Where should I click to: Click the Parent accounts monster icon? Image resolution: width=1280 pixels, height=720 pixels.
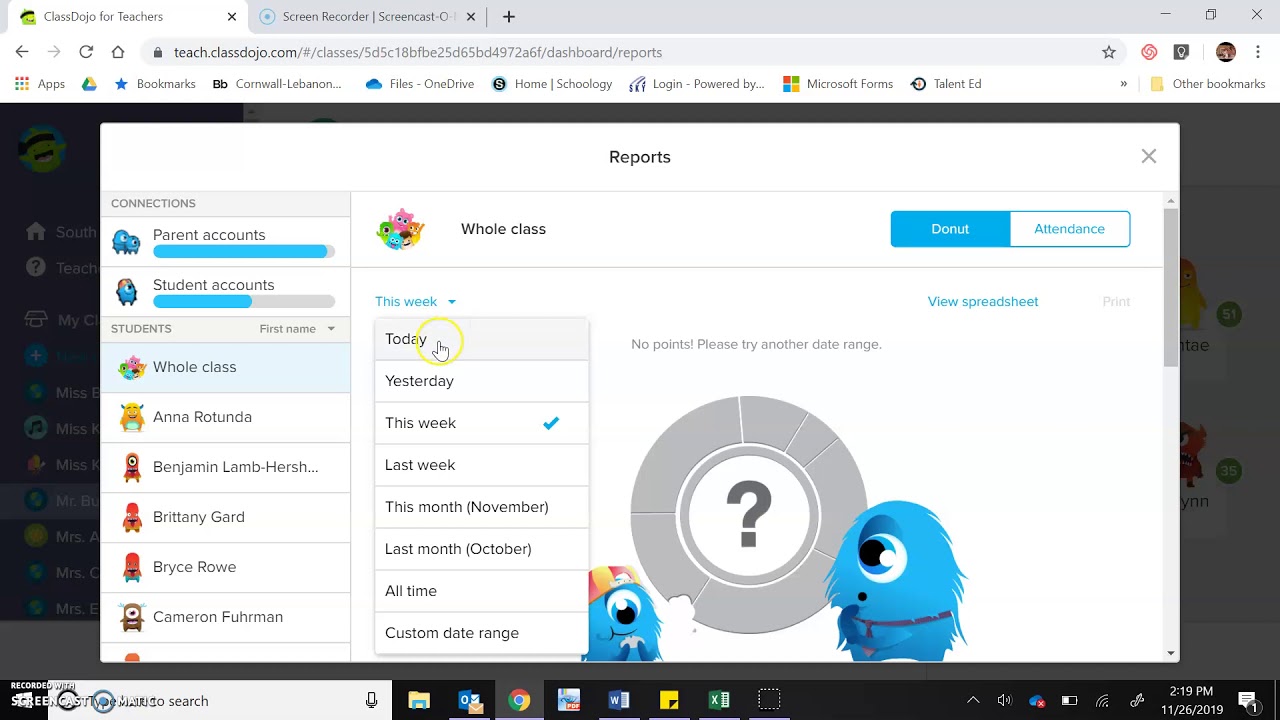click(126, 242)
